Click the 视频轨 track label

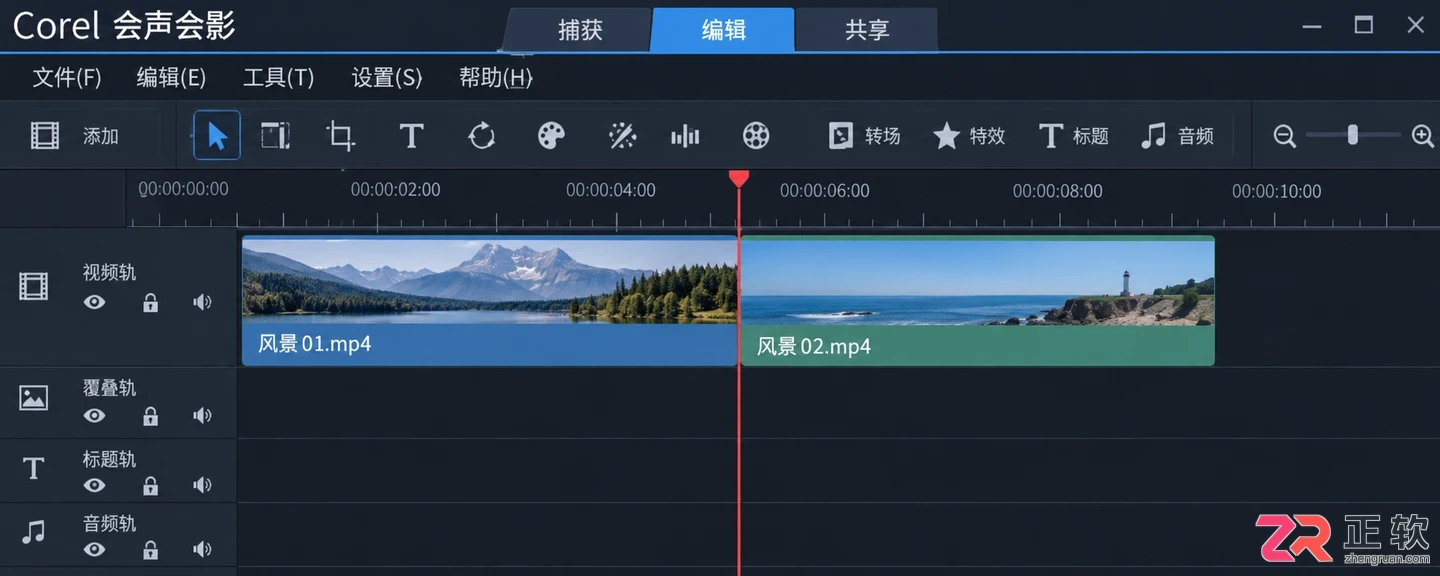pyautogui.click(x=109, y=273)
